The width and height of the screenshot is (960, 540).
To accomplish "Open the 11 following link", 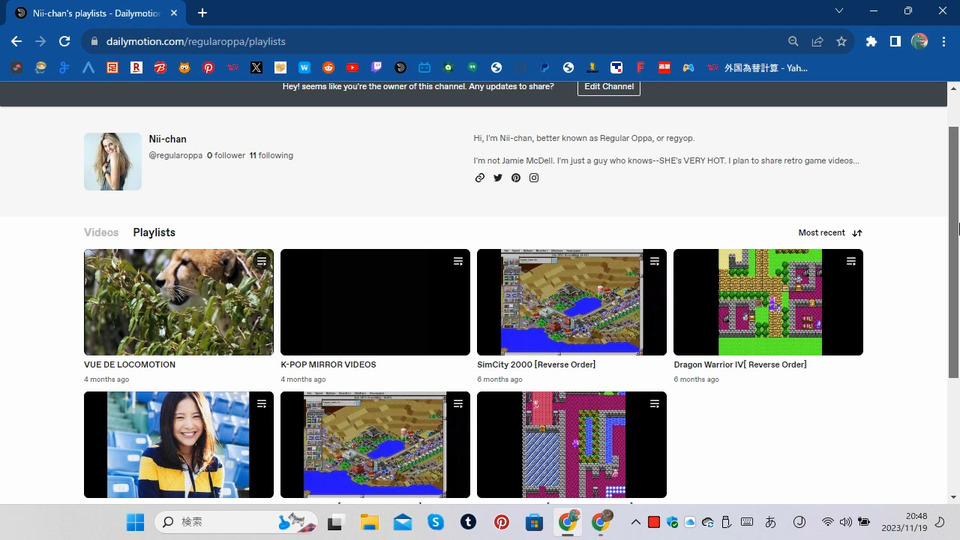I will point(271,156).
